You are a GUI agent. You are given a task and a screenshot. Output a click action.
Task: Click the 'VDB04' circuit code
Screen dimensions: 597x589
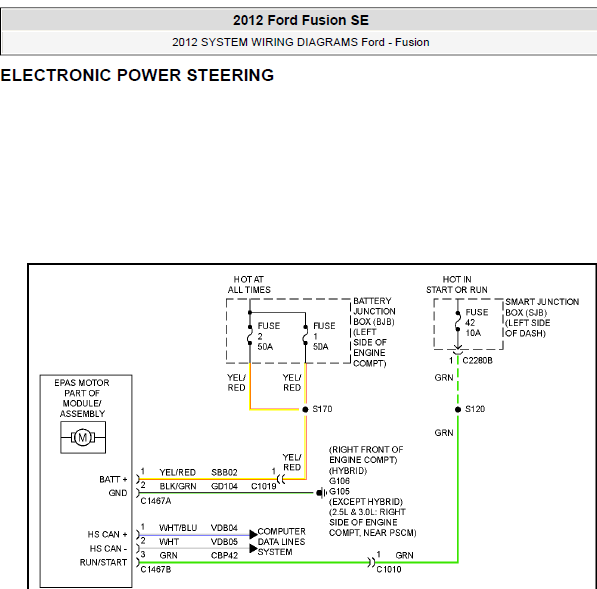click(x=224, y=528)
